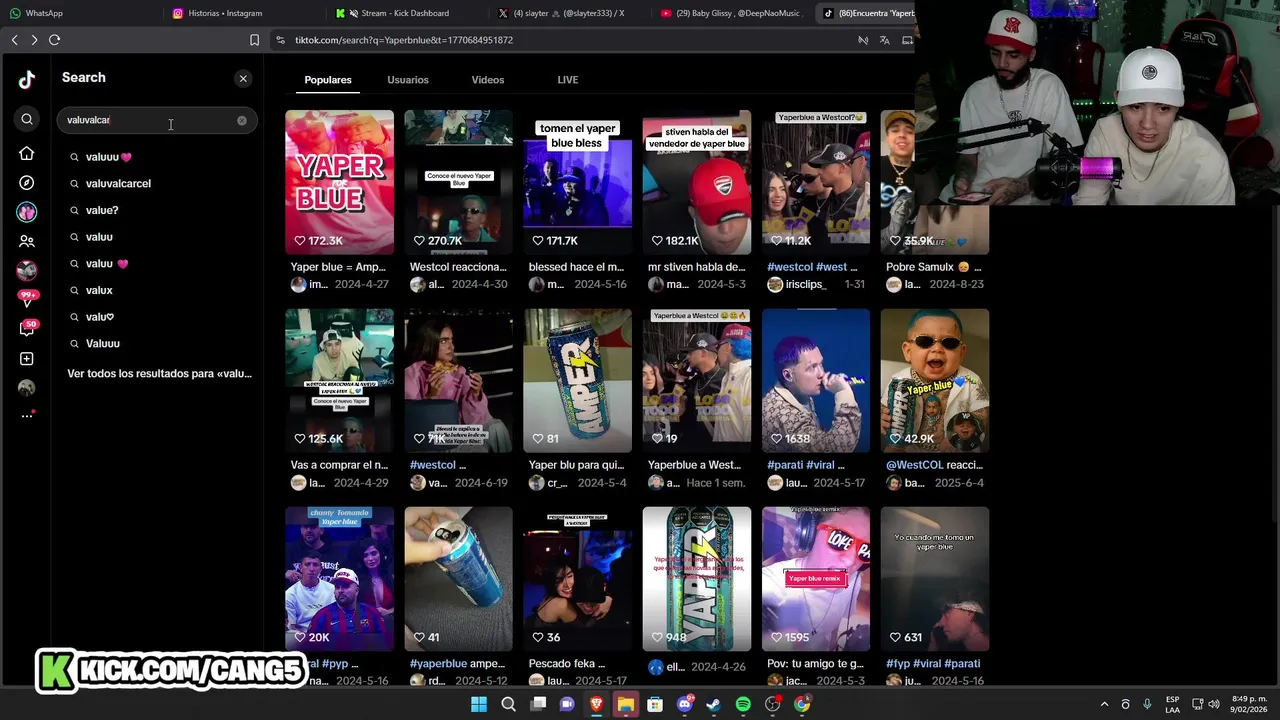
Task: Open Discord from the taskbar
Action: 685,705
